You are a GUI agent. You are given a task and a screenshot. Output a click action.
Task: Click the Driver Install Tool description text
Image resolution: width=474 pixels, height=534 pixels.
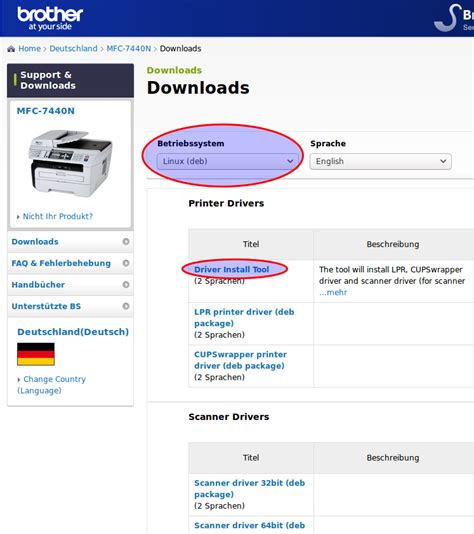(392, 275)
